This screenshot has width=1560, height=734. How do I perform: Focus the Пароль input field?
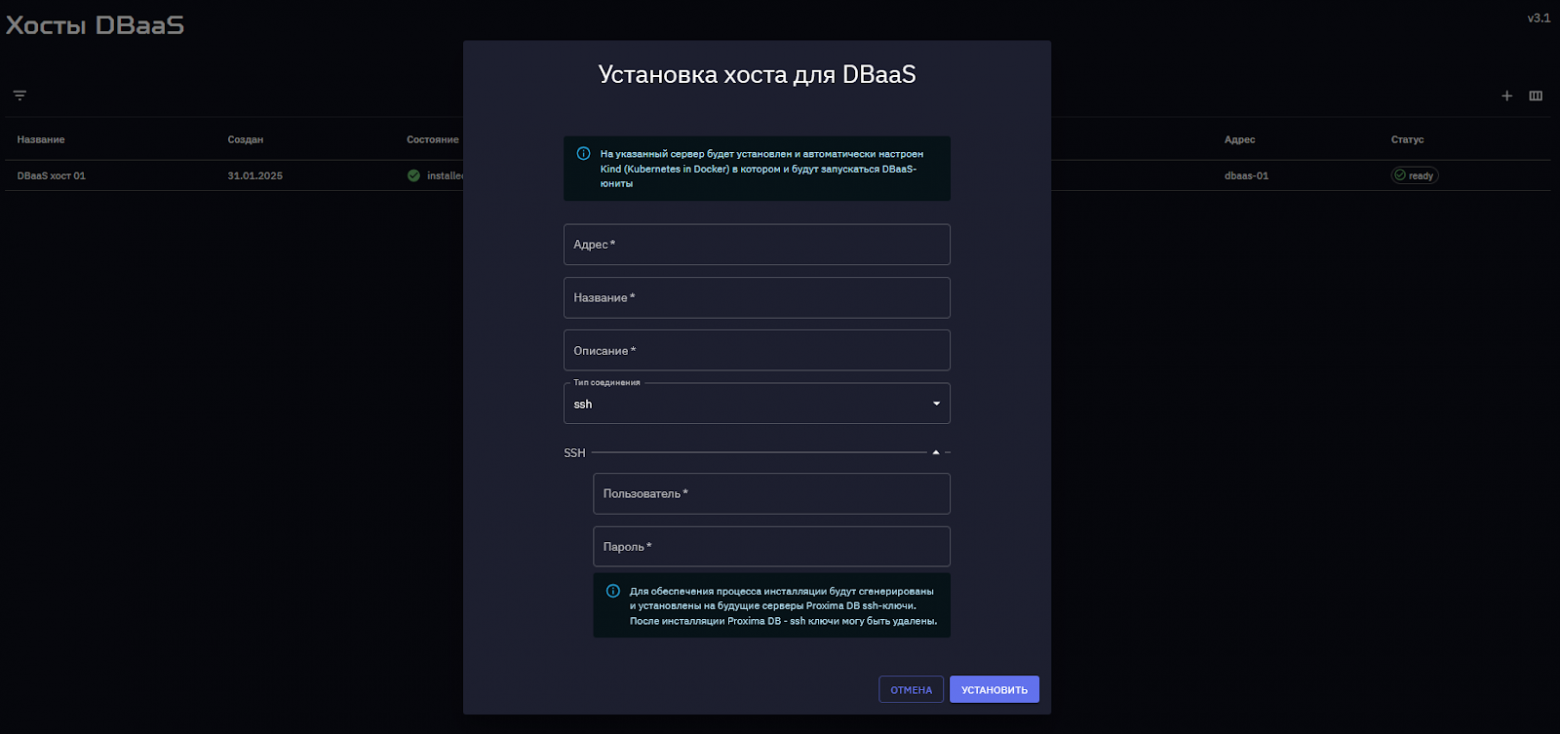pyautogui.click(x=772, y=547)
